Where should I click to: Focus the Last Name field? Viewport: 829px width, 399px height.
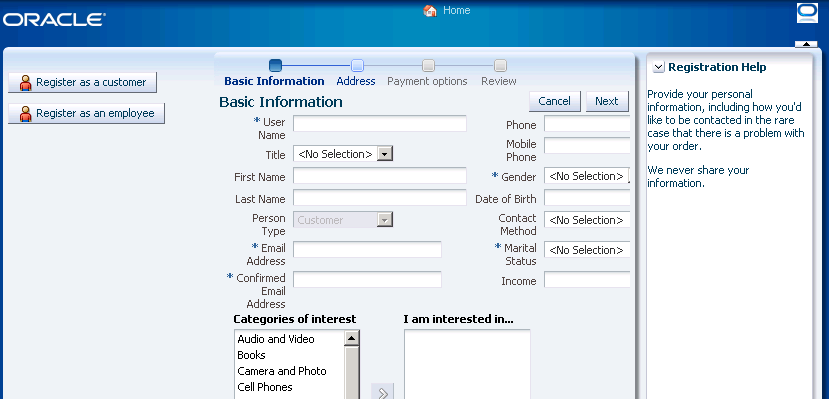click(380, 198)
